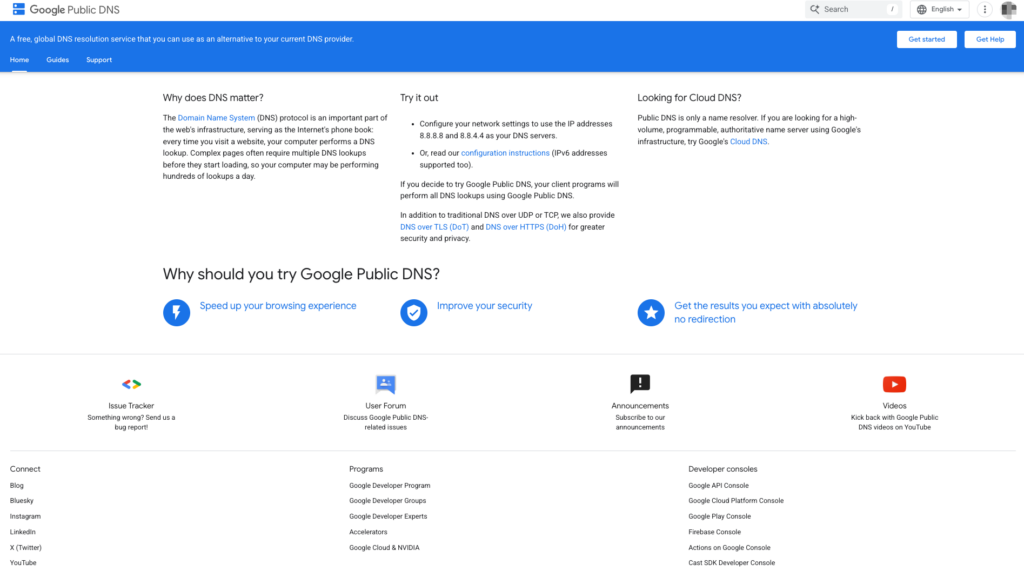Click the User Forum heading
Viewport: 1024px width, 571px height.
(x=385, y=406)
